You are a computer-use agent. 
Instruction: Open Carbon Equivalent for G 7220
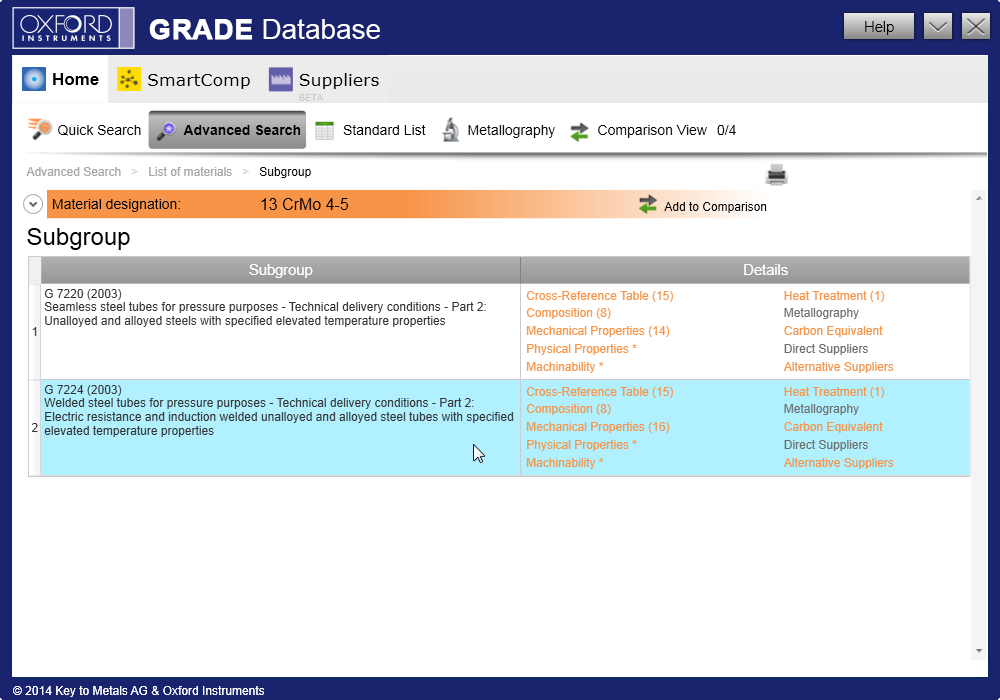pos(833,331)
